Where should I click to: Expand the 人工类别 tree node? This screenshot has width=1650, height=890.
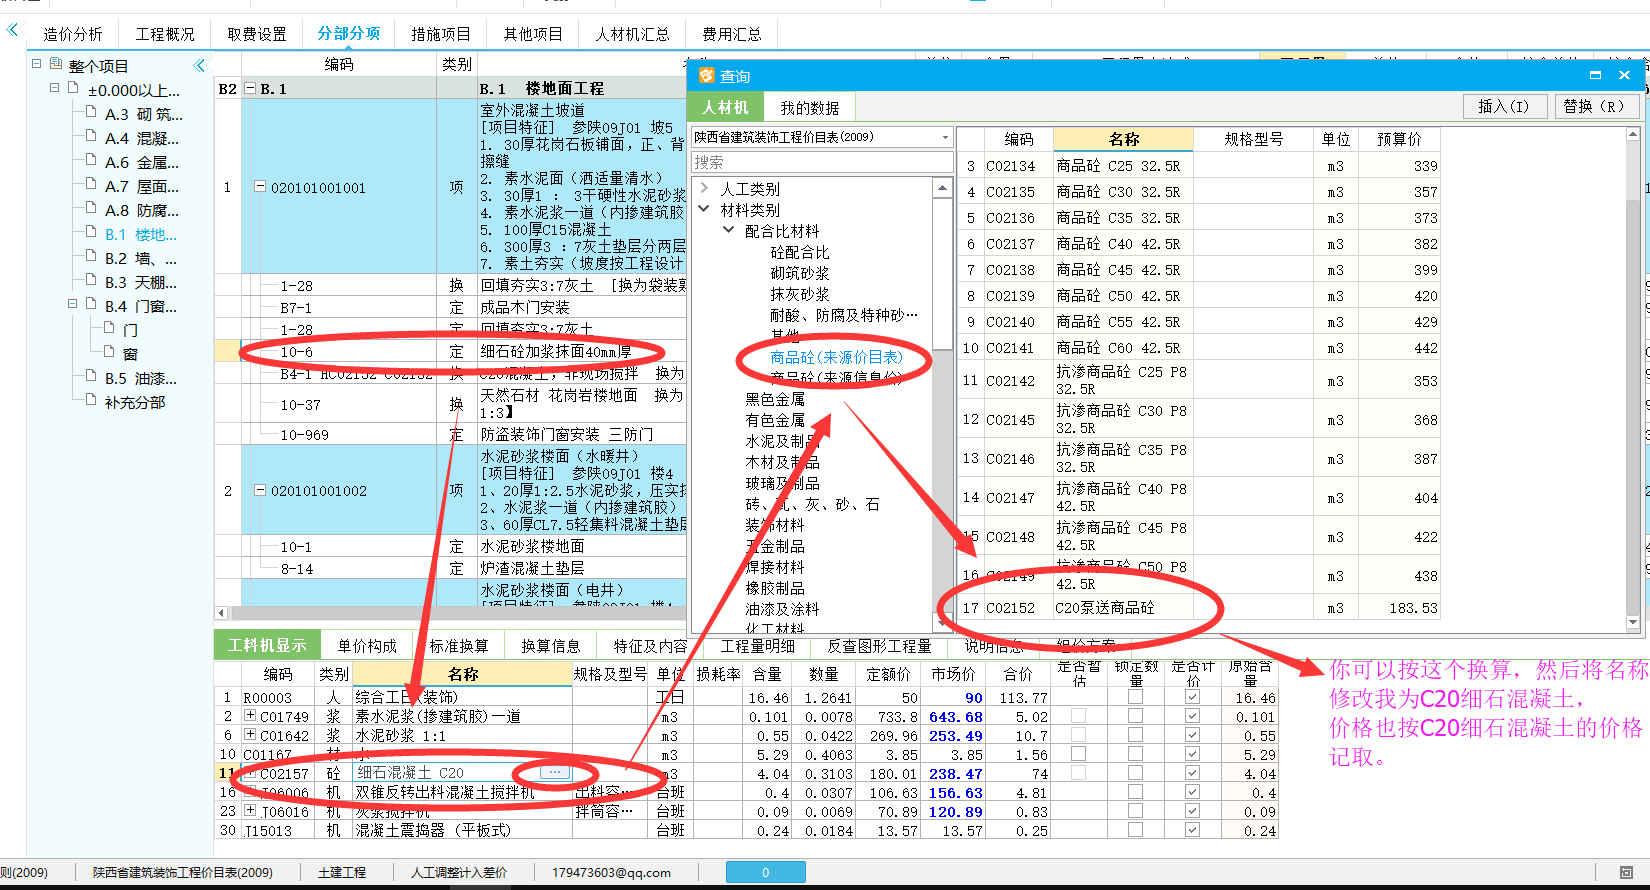pyautogui.click(x=705, y=188)
